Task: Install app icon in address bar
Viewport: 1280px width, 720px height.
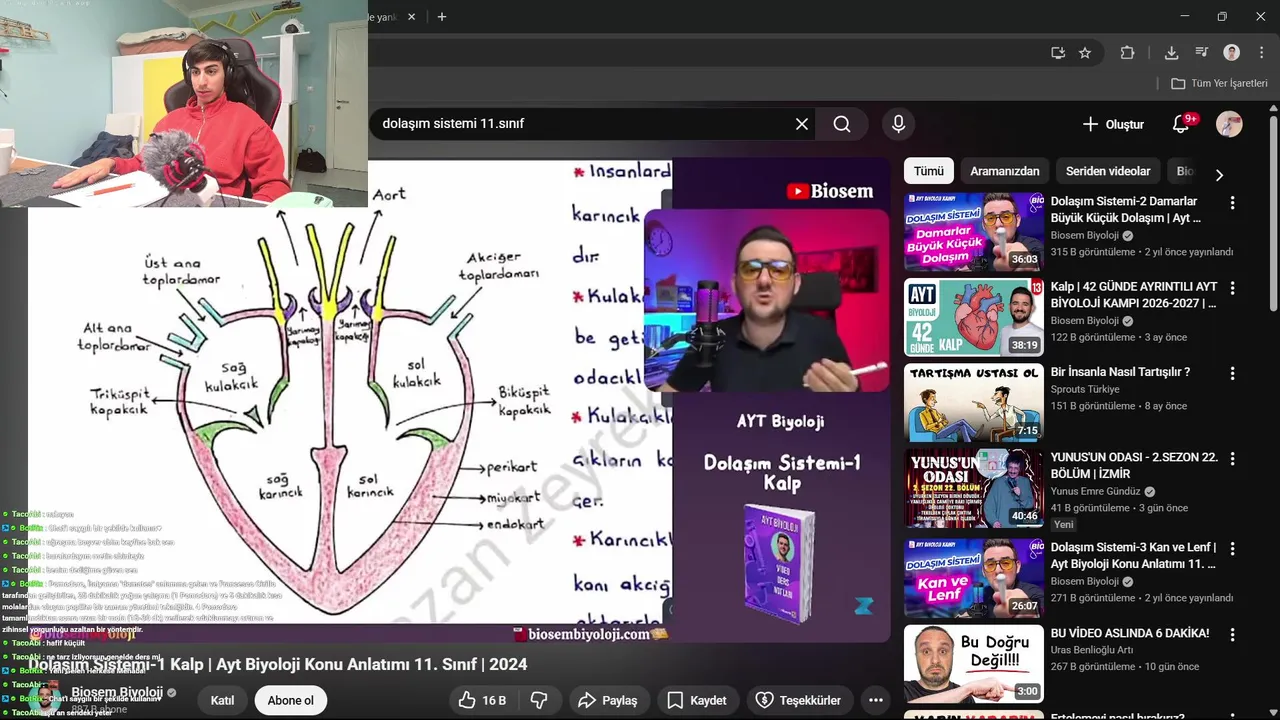Action: (x=1058, y=53)
